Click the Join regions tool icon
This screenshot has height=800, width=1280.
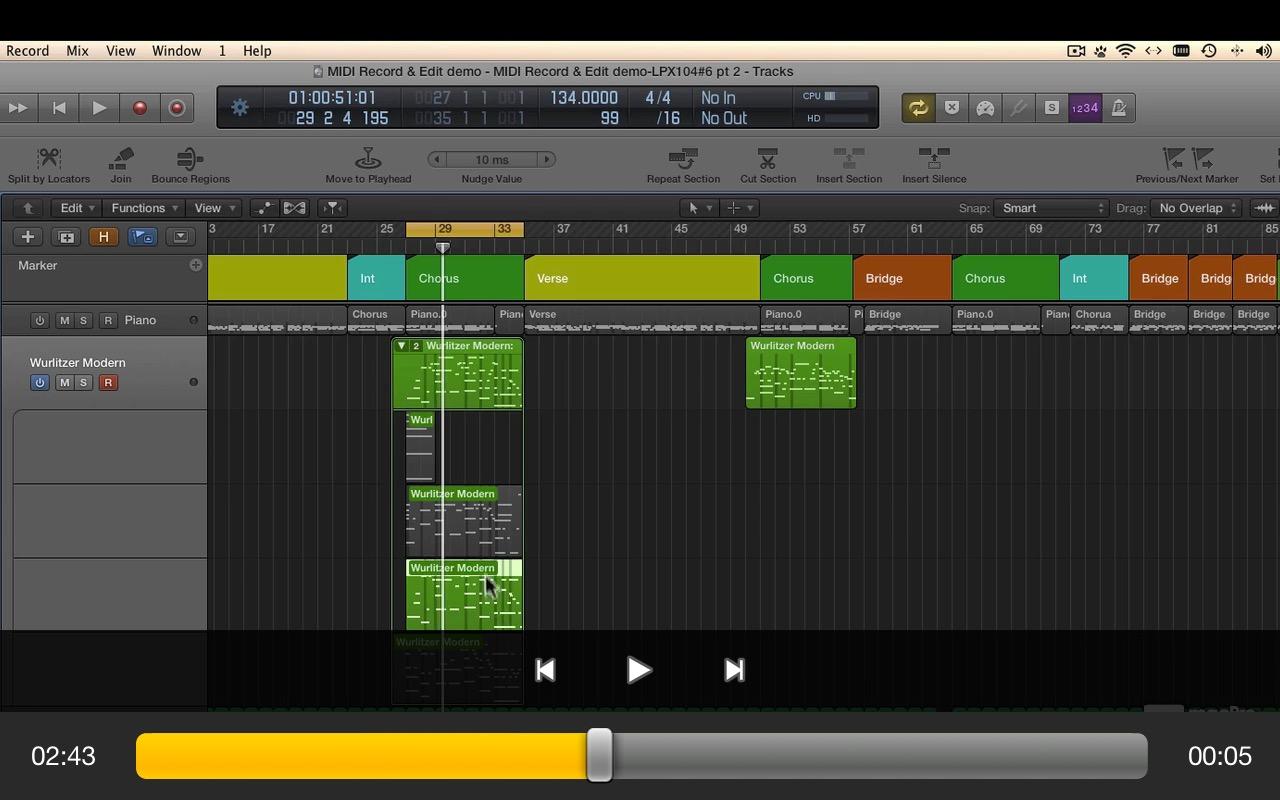121,159
